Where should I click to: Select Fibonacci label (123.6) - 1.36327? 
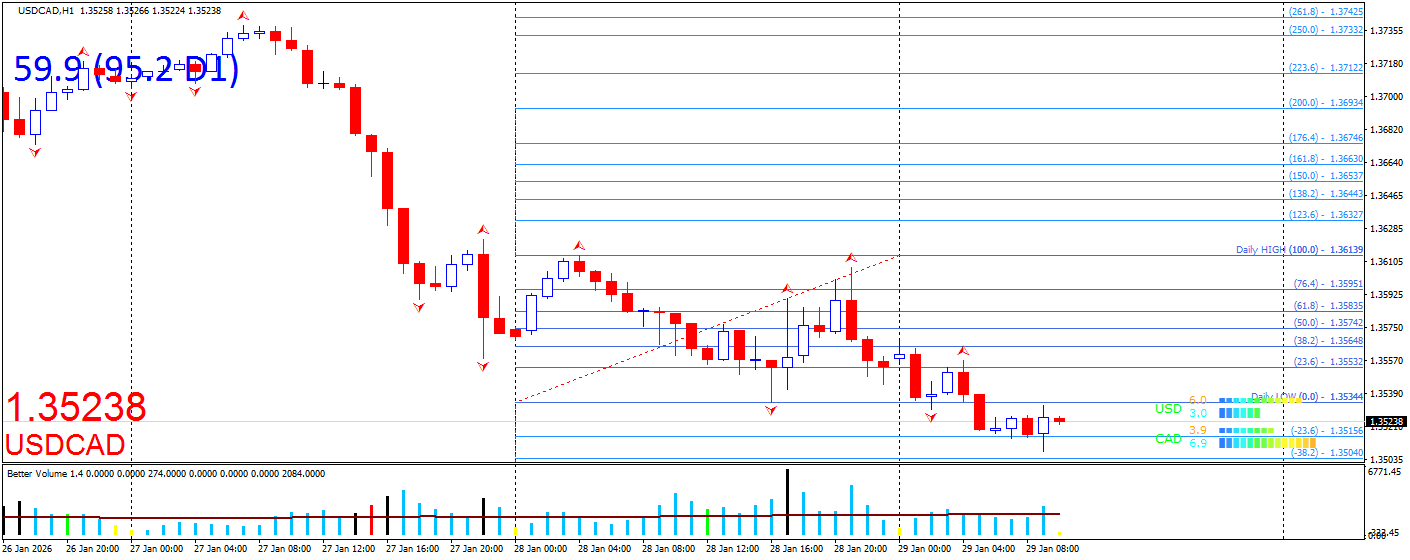coord(1327,215)
